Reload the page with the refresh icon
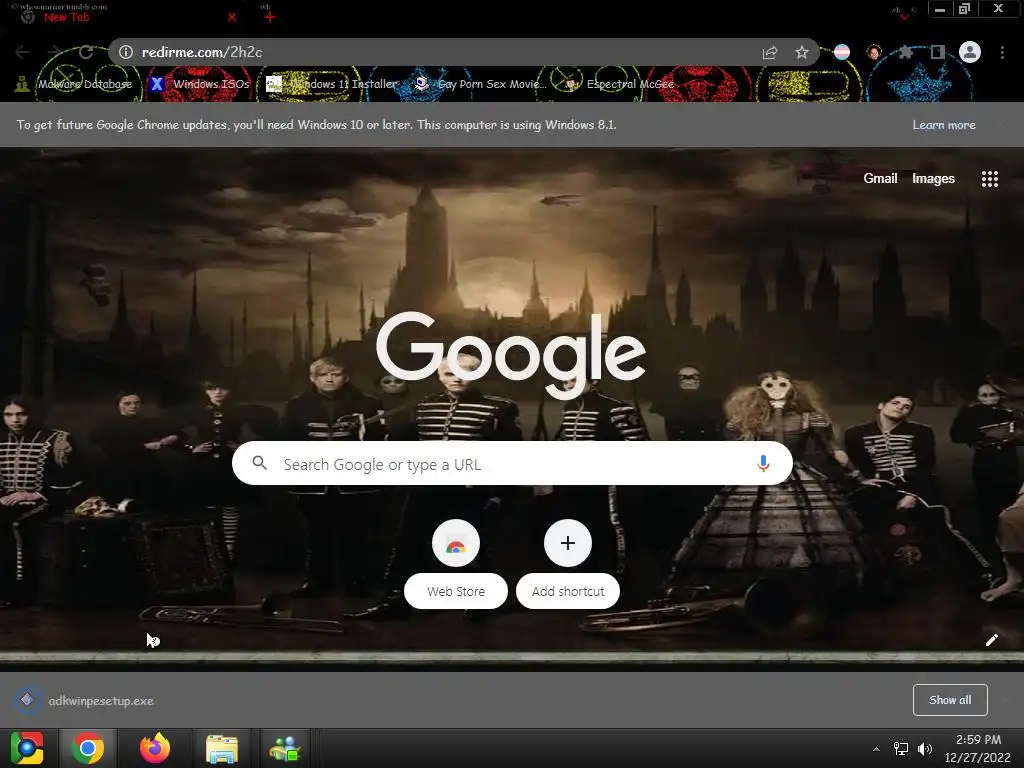Viewport: 1024px width, 768px height. [x=86, y=52]
